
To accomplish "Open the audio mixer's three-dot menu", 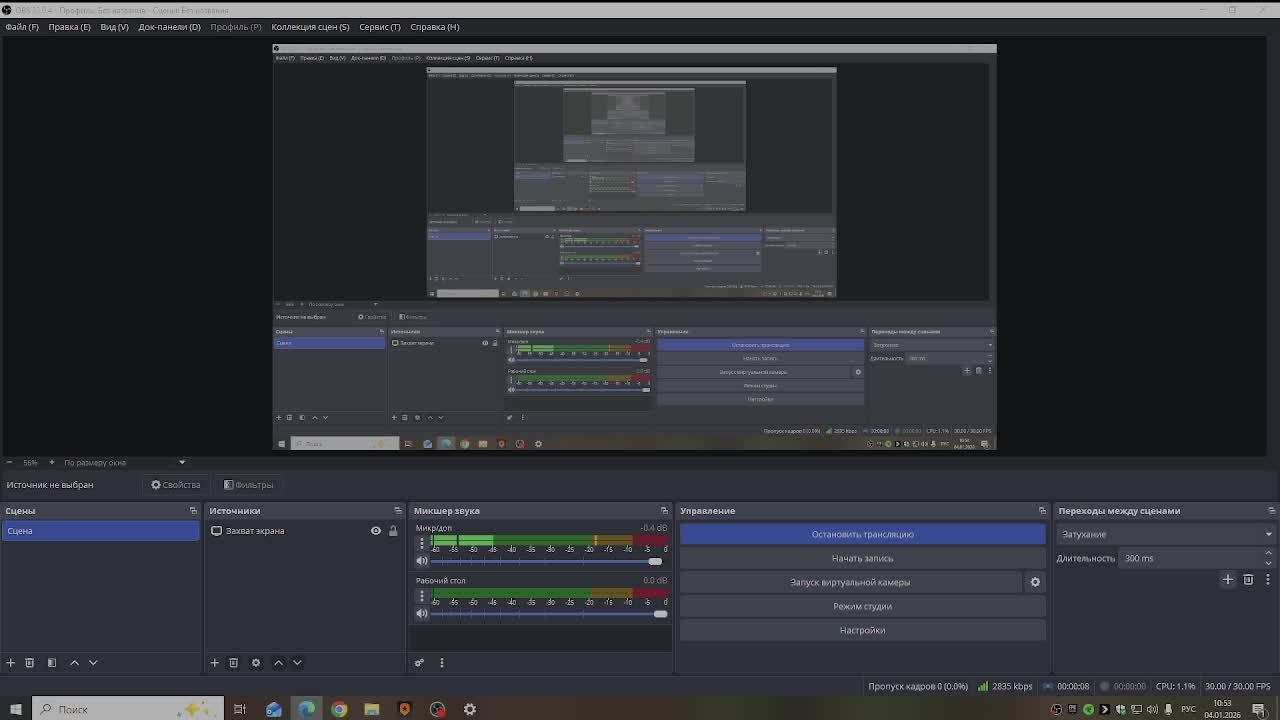I will coord(441,662).
